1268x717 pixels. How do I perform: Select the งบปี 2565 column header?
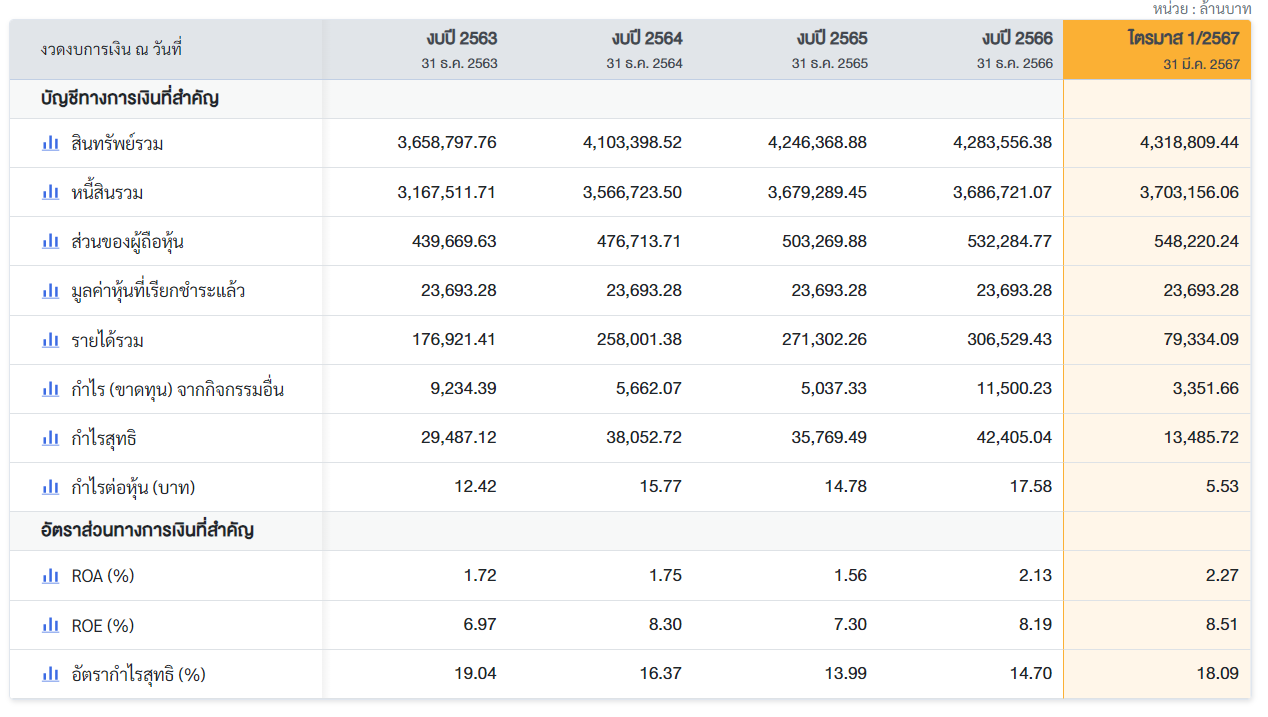click(832, 39)
